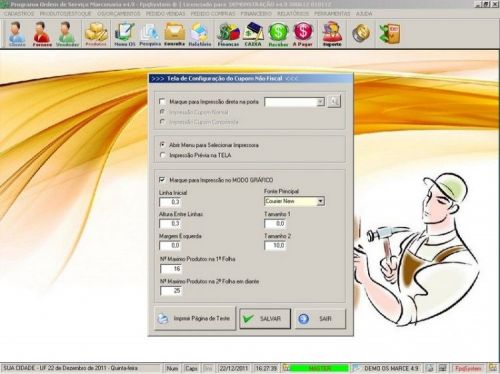This screenshot has height=374, width=500.
Task: Click the user icon before MASTER
Action: [286, 368]
